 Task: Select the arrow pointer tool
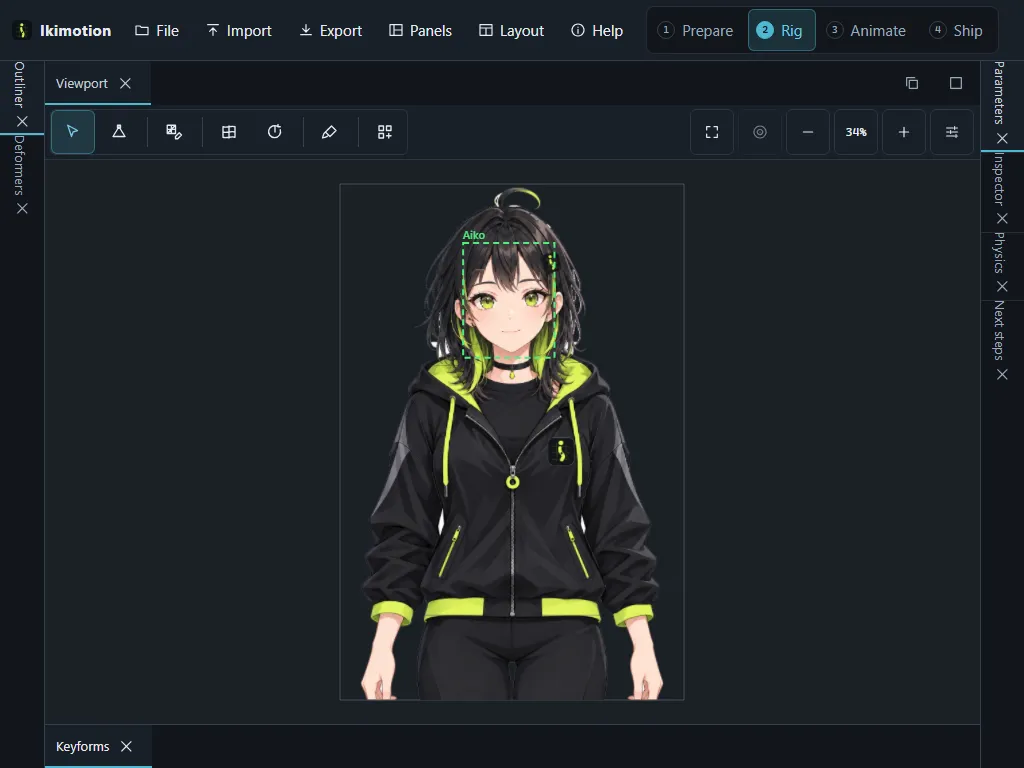(72, 132)
